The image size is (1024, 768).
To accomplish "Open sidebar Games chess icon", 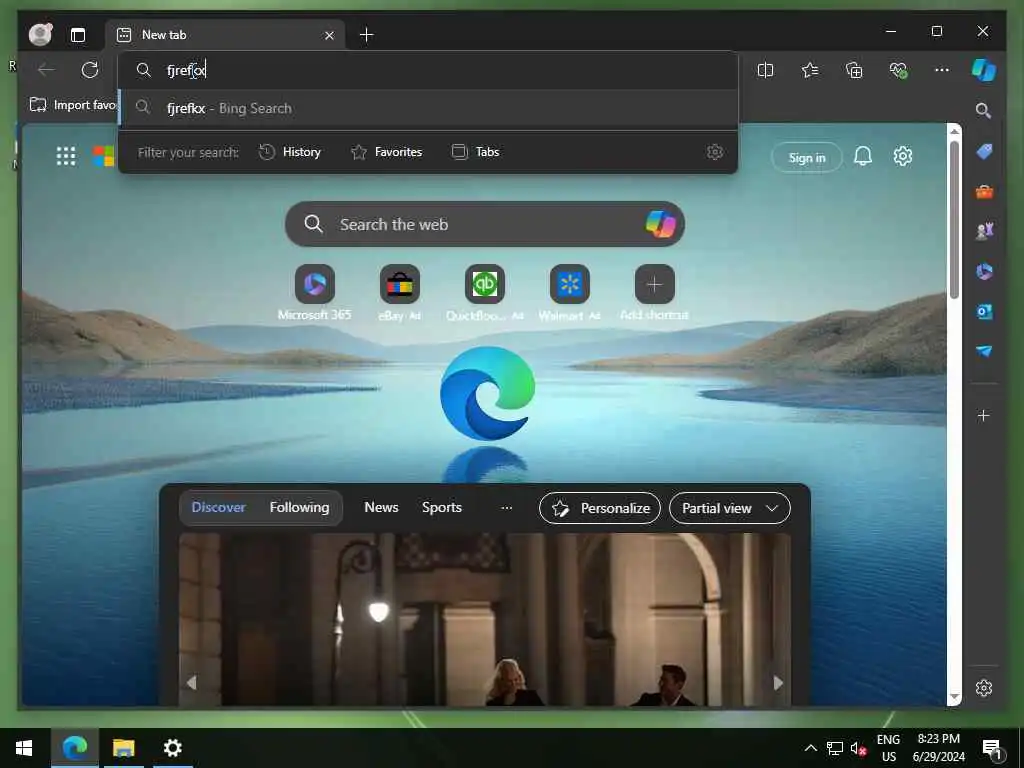I will pyautogui.click(x=984, y=231).
